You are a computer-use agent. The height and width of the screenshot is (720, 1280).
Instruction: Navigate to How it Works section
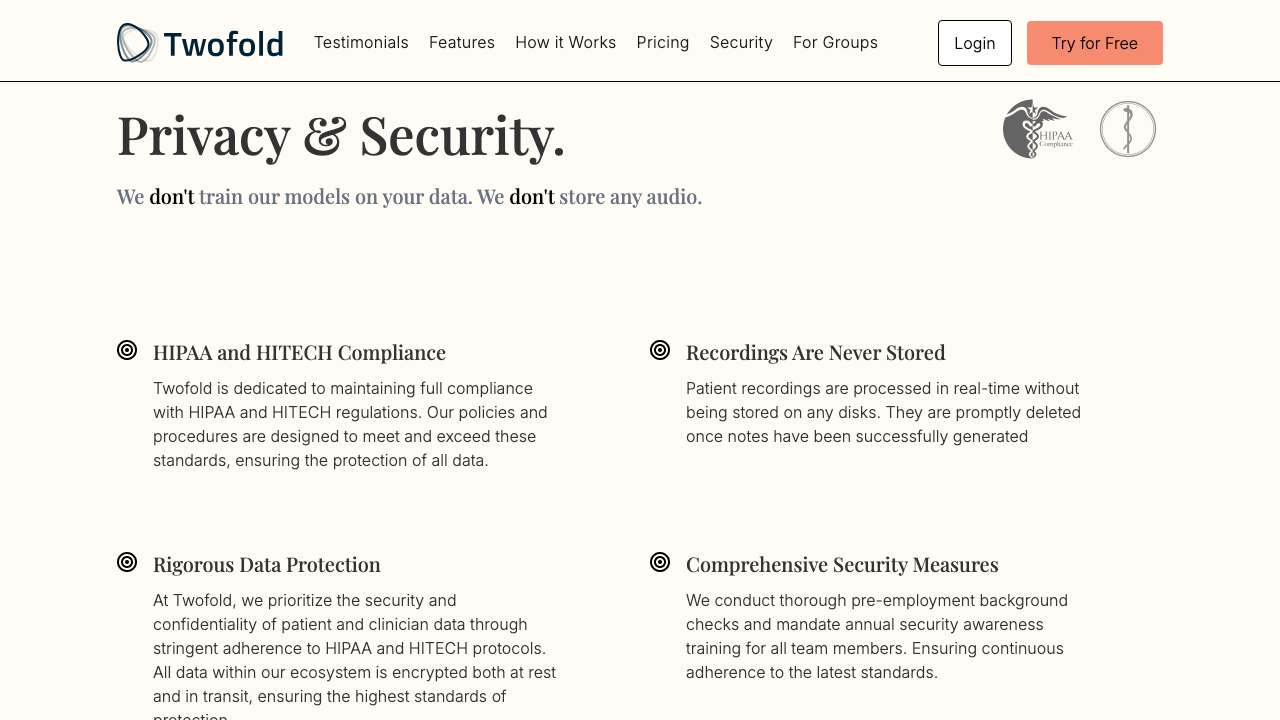click(x=566, y=42)
